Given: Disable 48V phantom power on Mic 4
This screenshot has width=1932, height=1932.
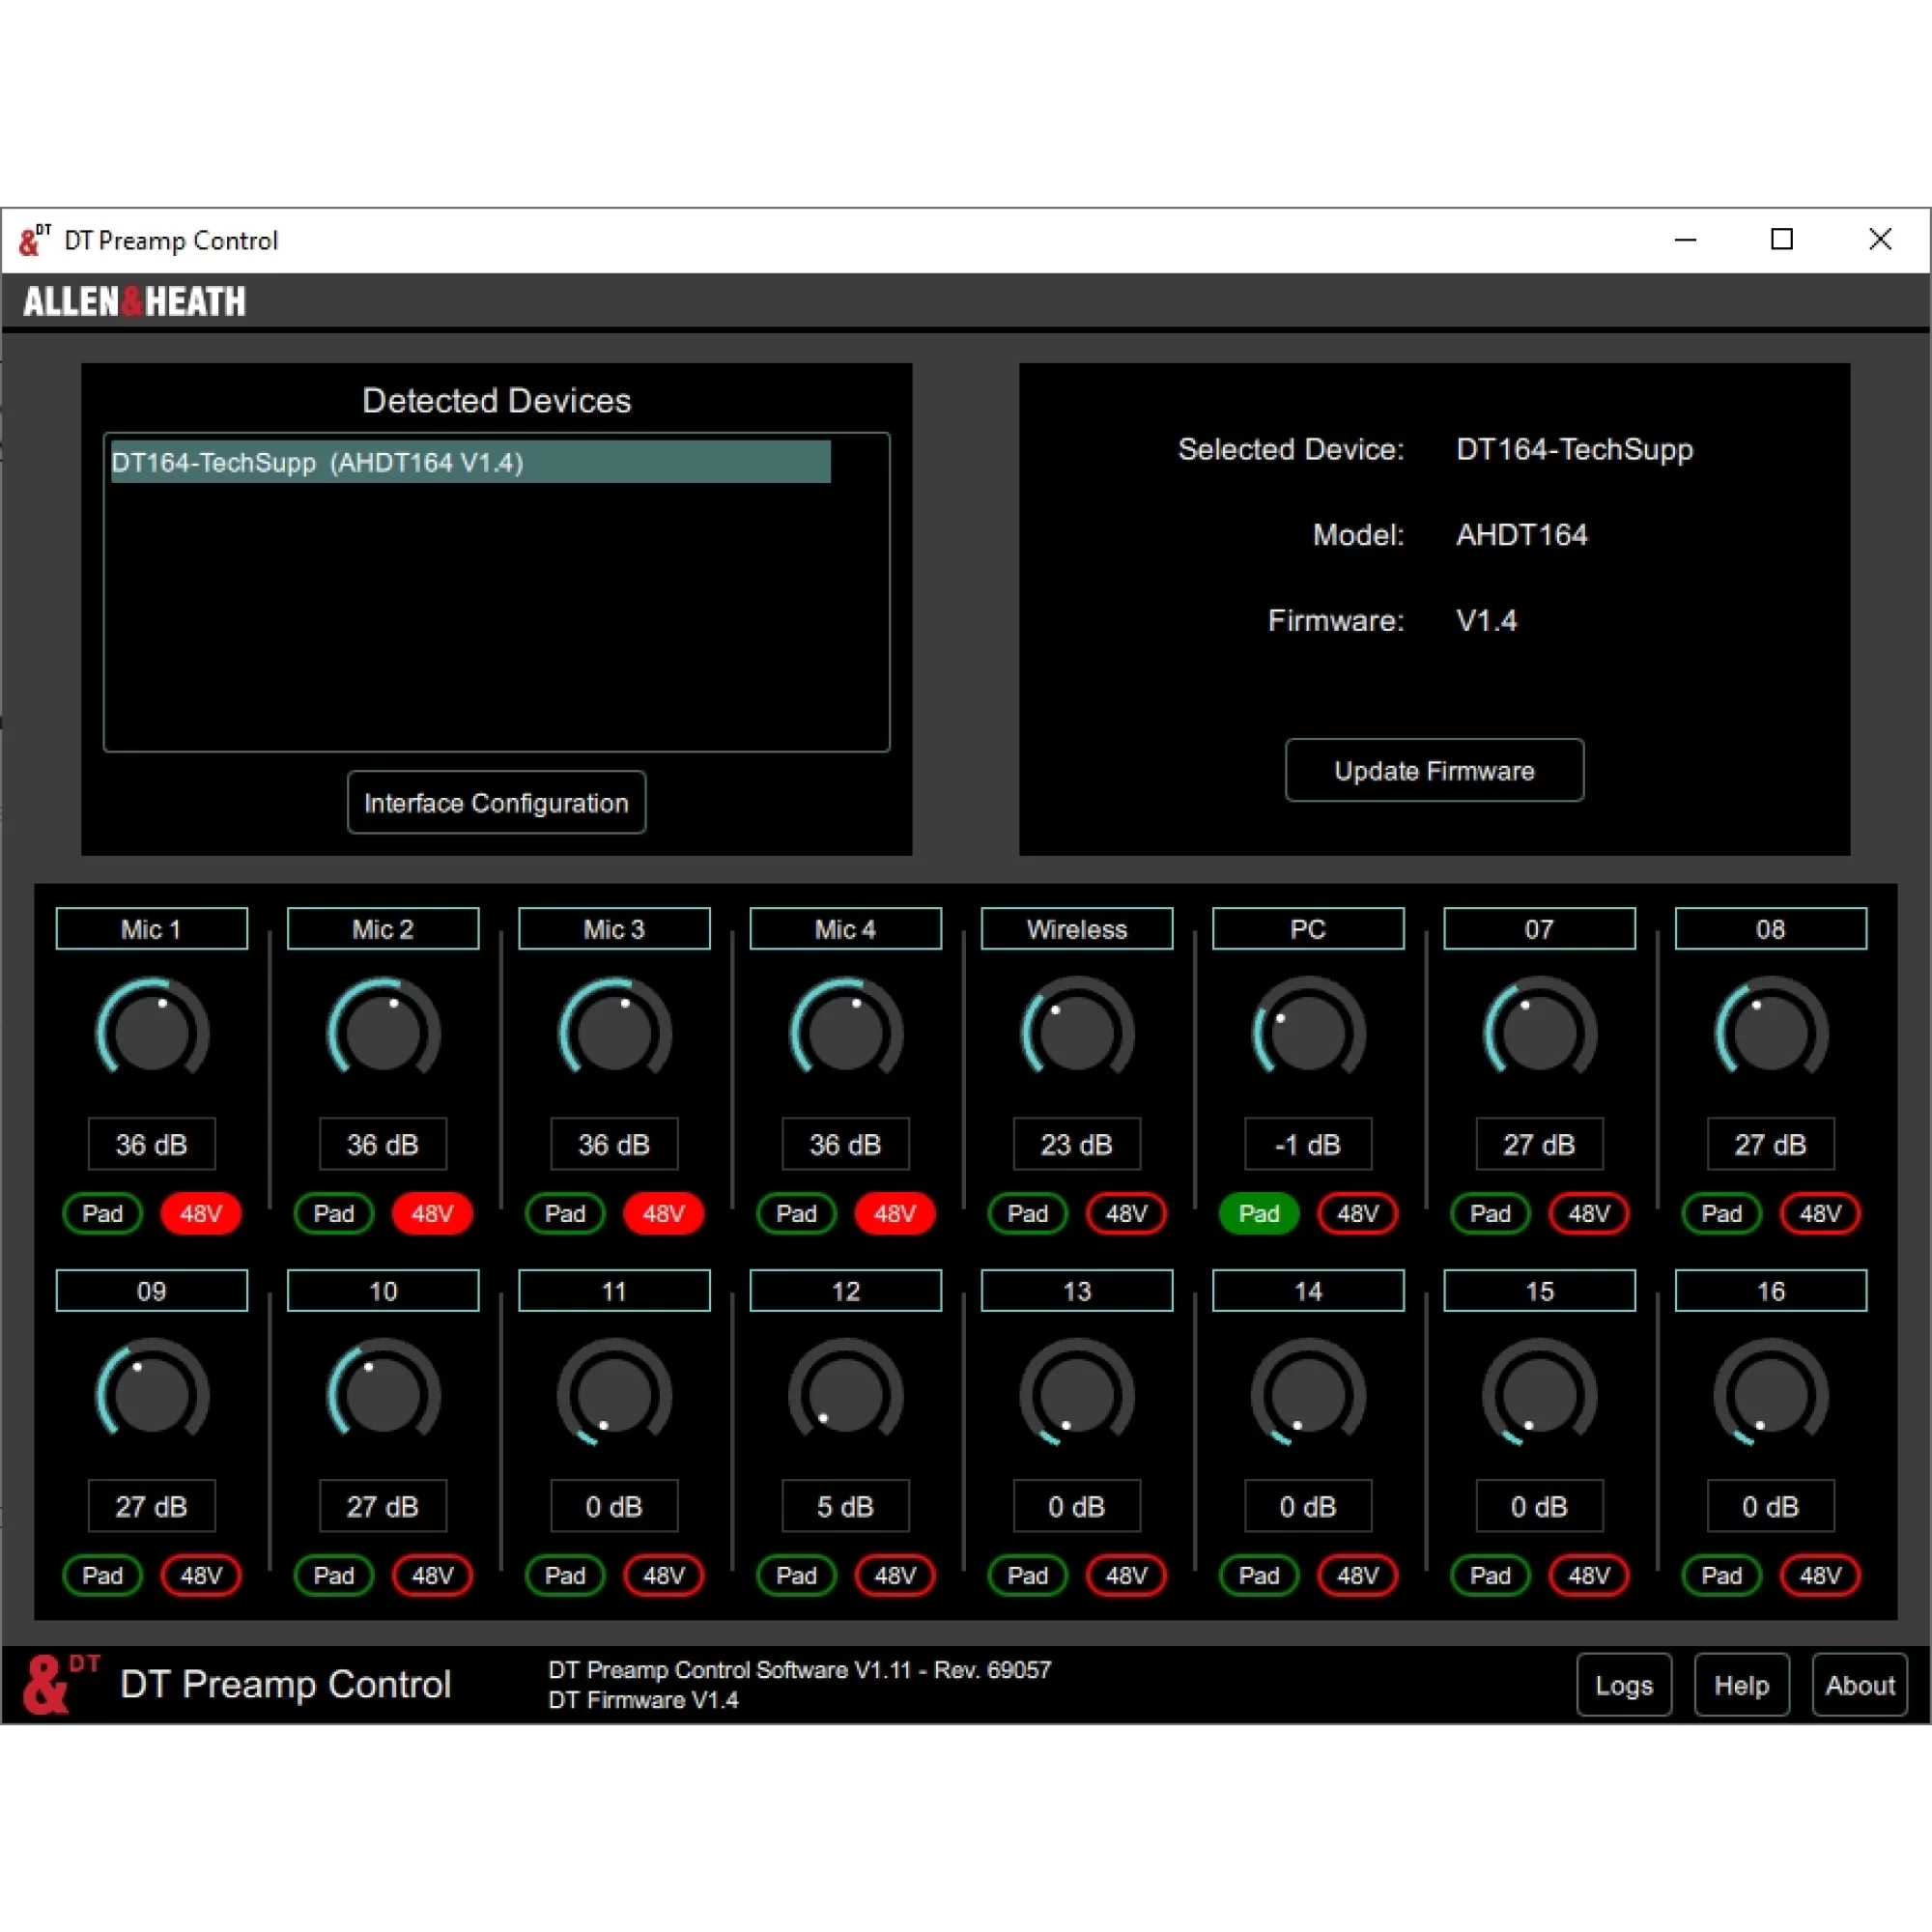Looking at the screenshot, I should (x=895, y=1213).
